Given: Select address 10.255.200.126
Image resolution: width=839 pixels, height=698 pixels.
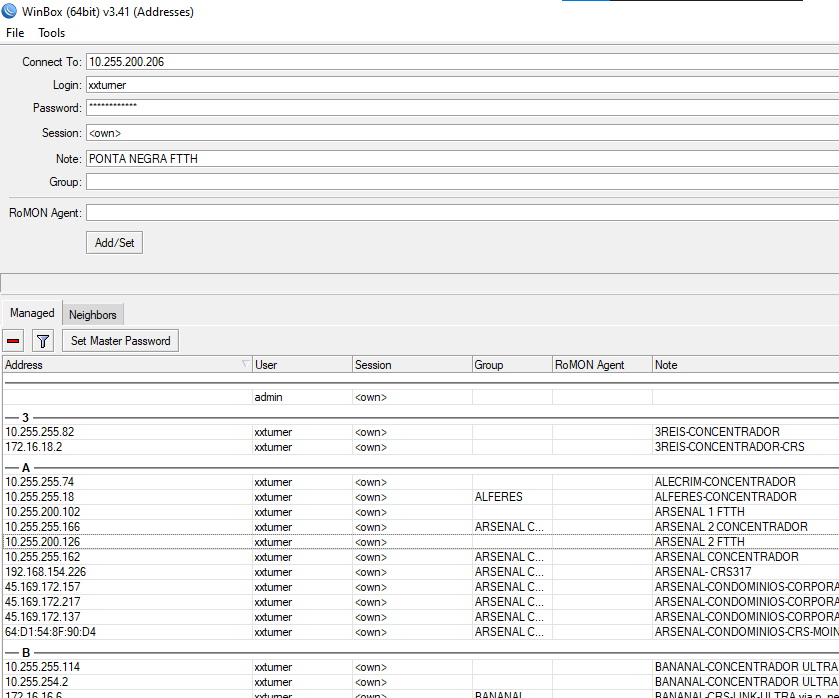Looking at the screenshot, I should point(43,542).
